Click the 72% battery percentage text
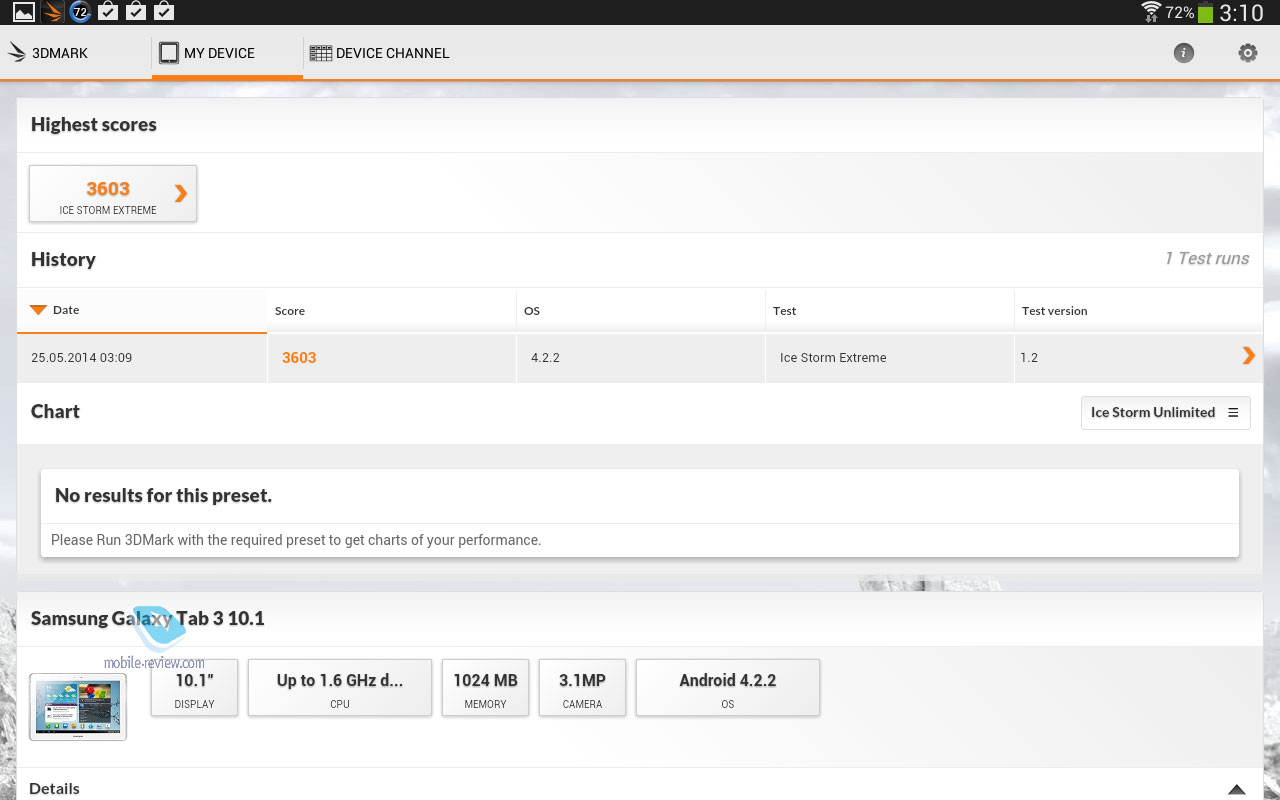 click(1180, 13)
